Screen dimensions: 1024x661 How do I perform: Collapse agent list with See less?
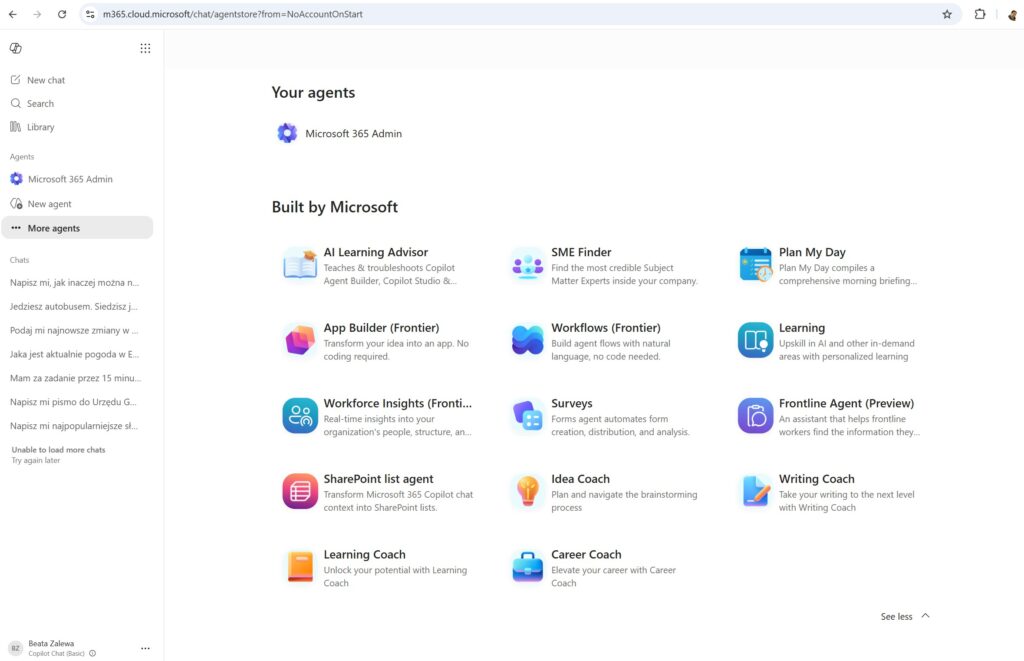click(x=905, y=616)
